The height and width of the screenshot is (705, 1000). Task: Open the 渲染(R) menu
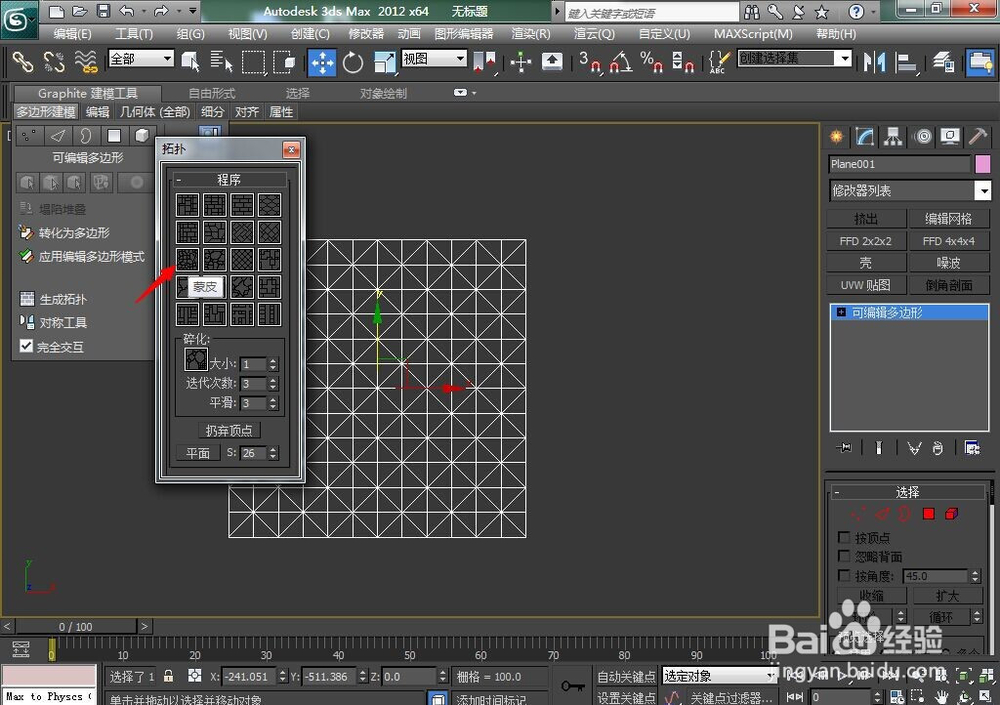click(x=531, y=34)
